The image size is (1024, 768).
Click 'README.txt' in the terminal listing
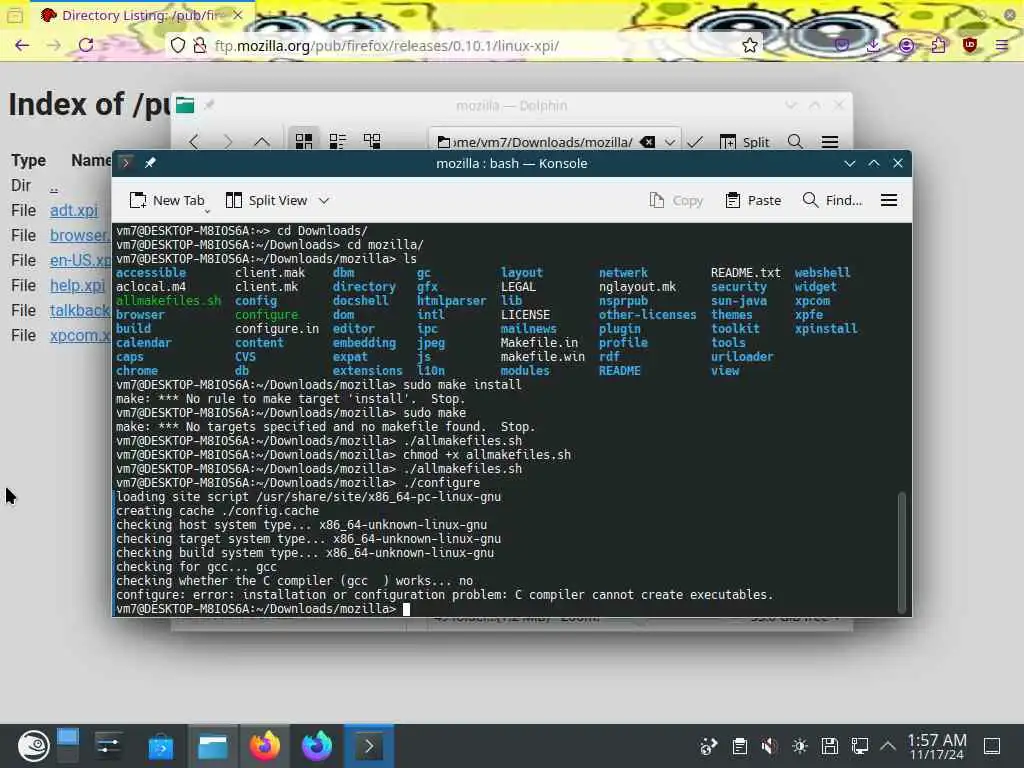click(x=746, y=272)
